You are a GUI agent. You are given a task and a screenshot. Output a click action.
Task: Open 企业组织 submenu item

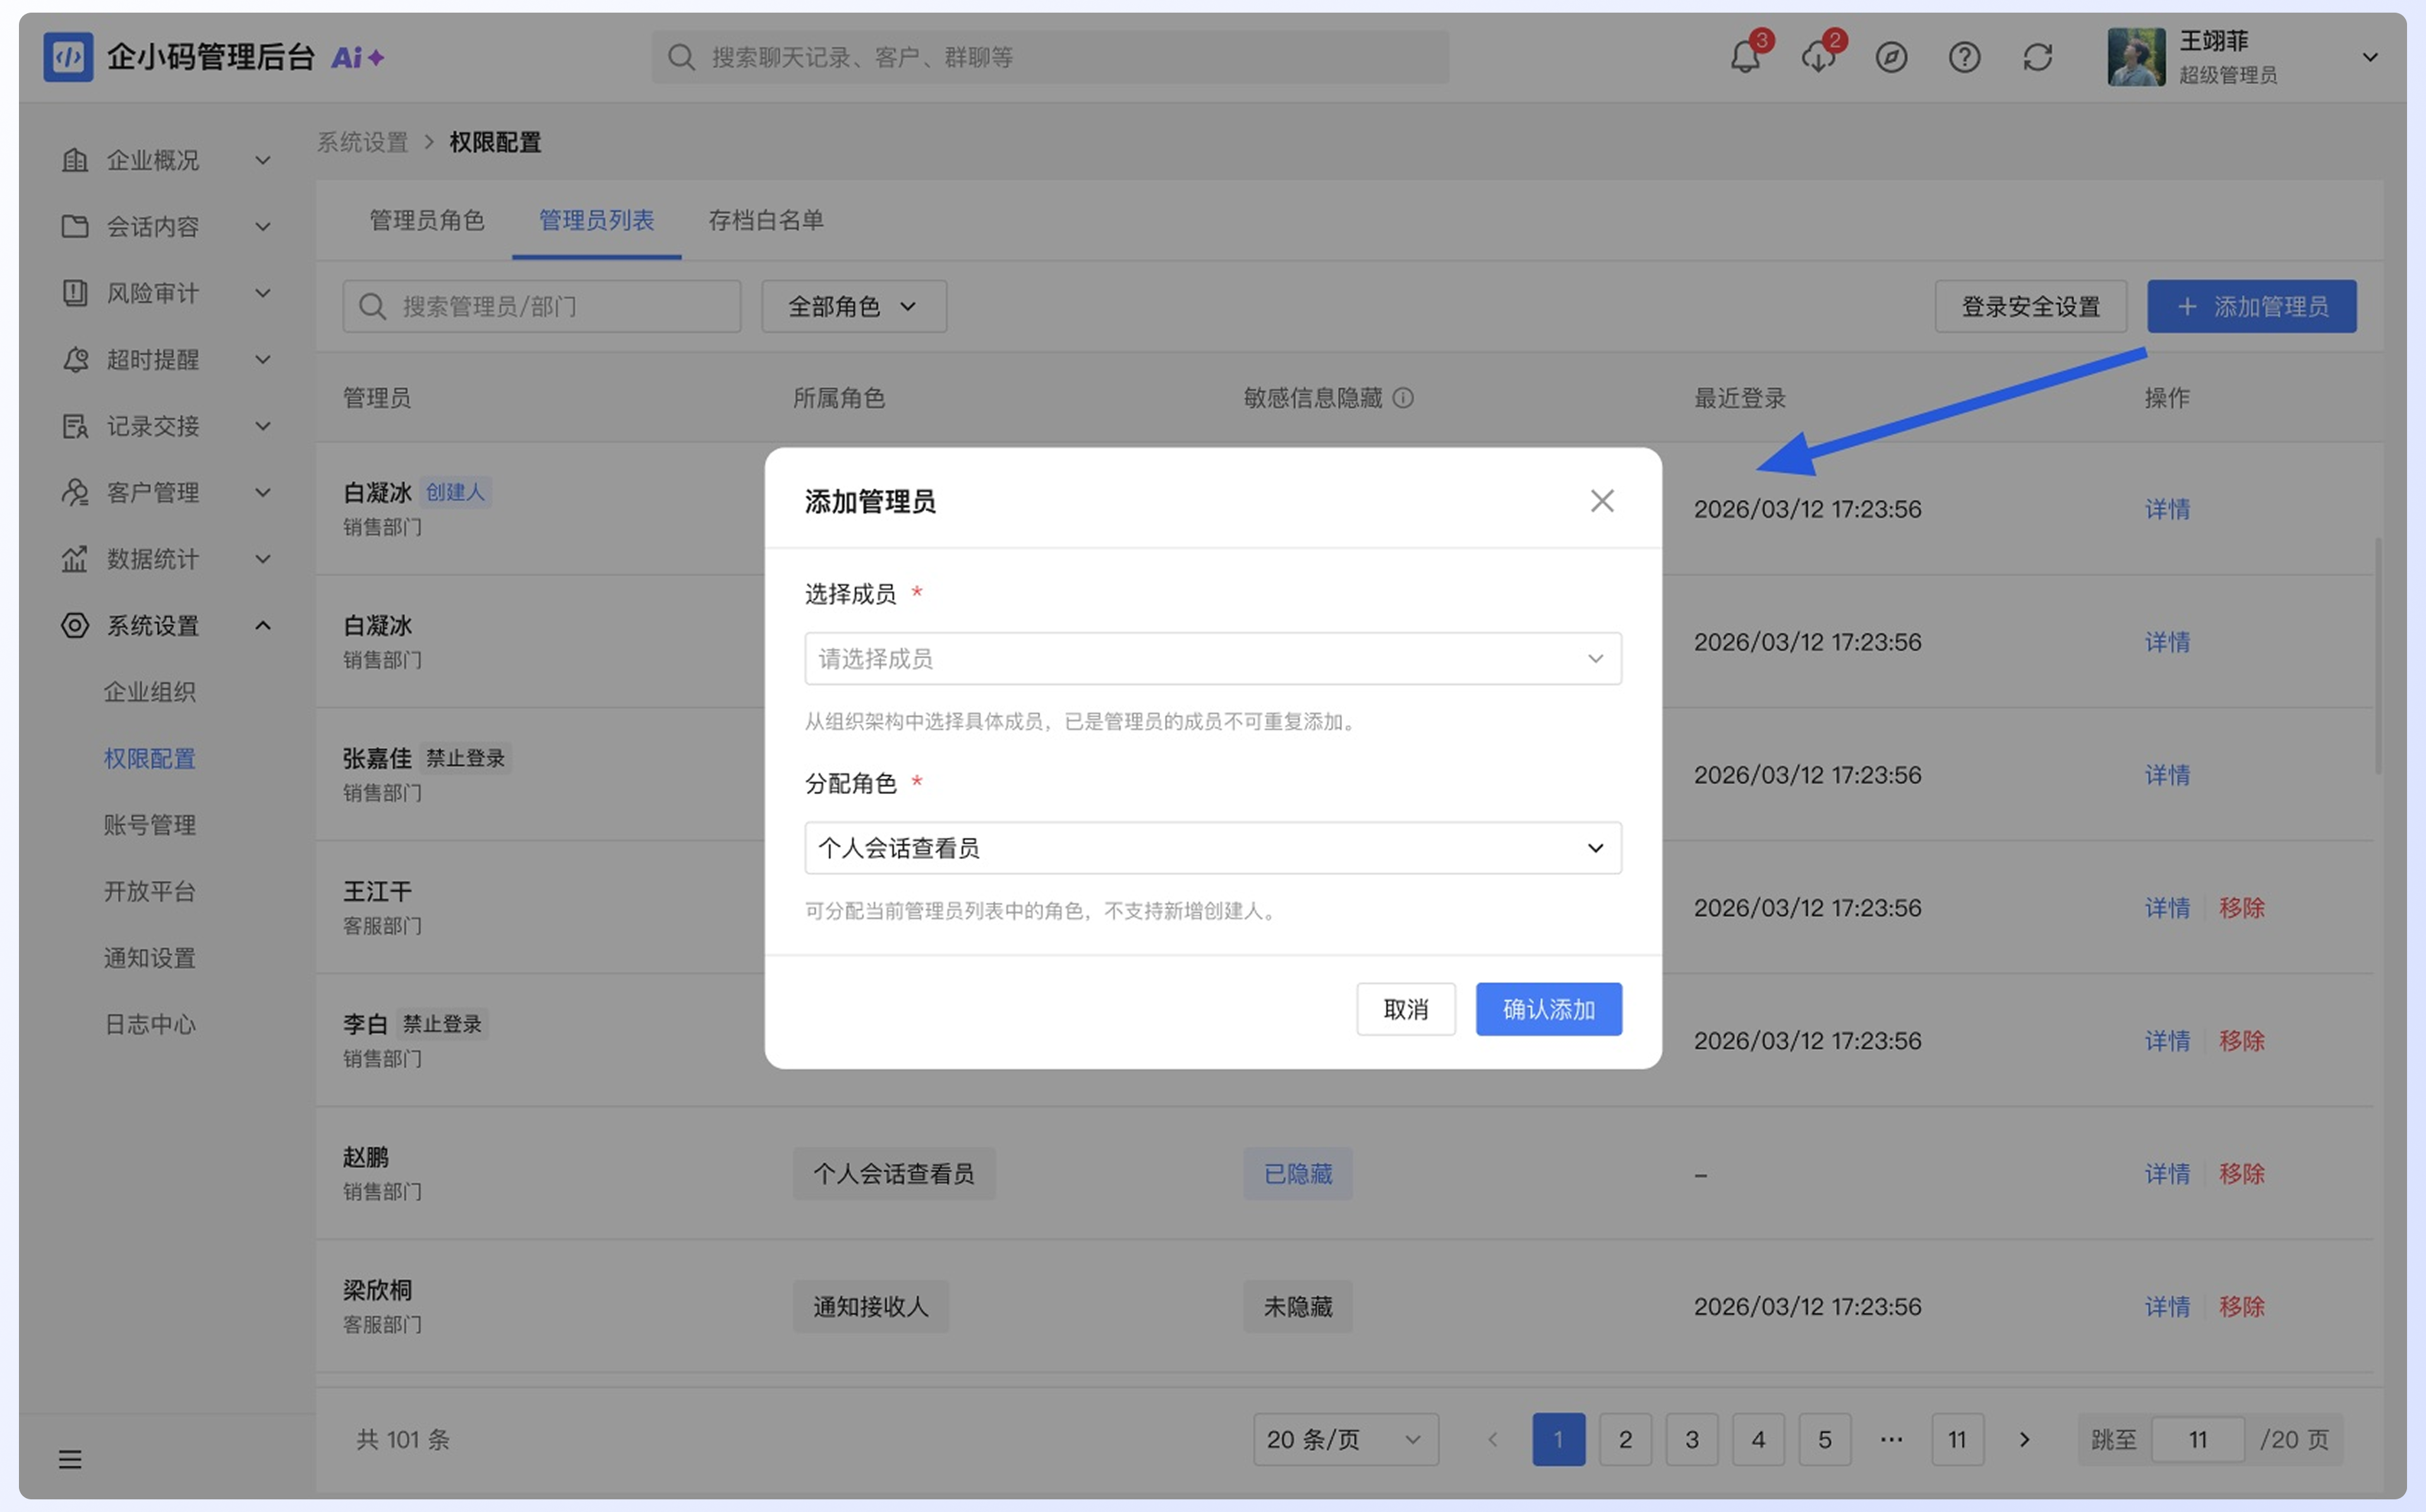150,692
